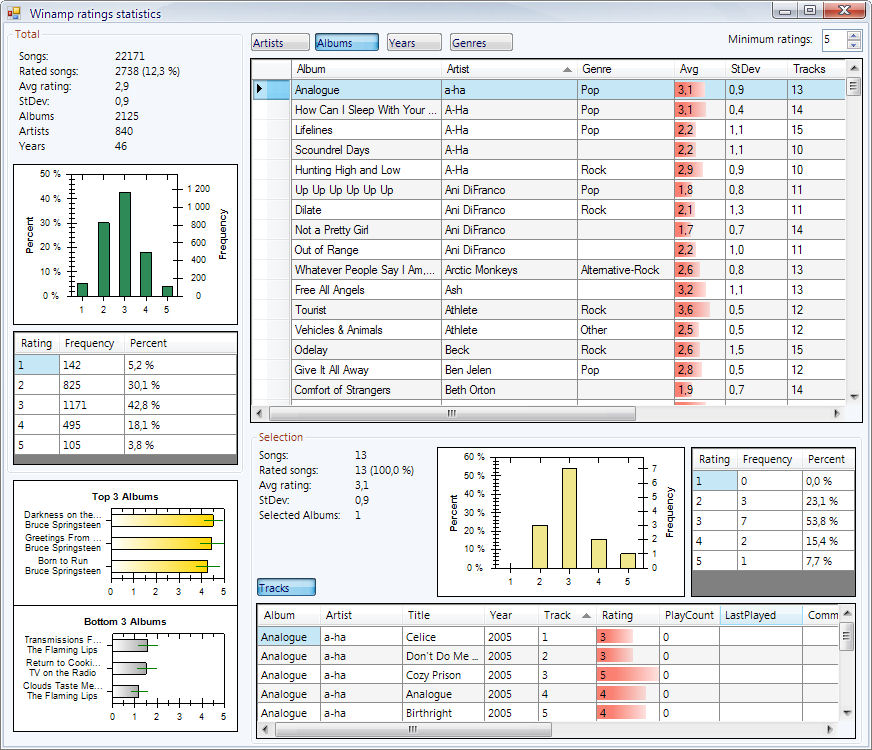Sort albums by Avg column header
This screenshot has height=750, width=872.
click(700, 69)
